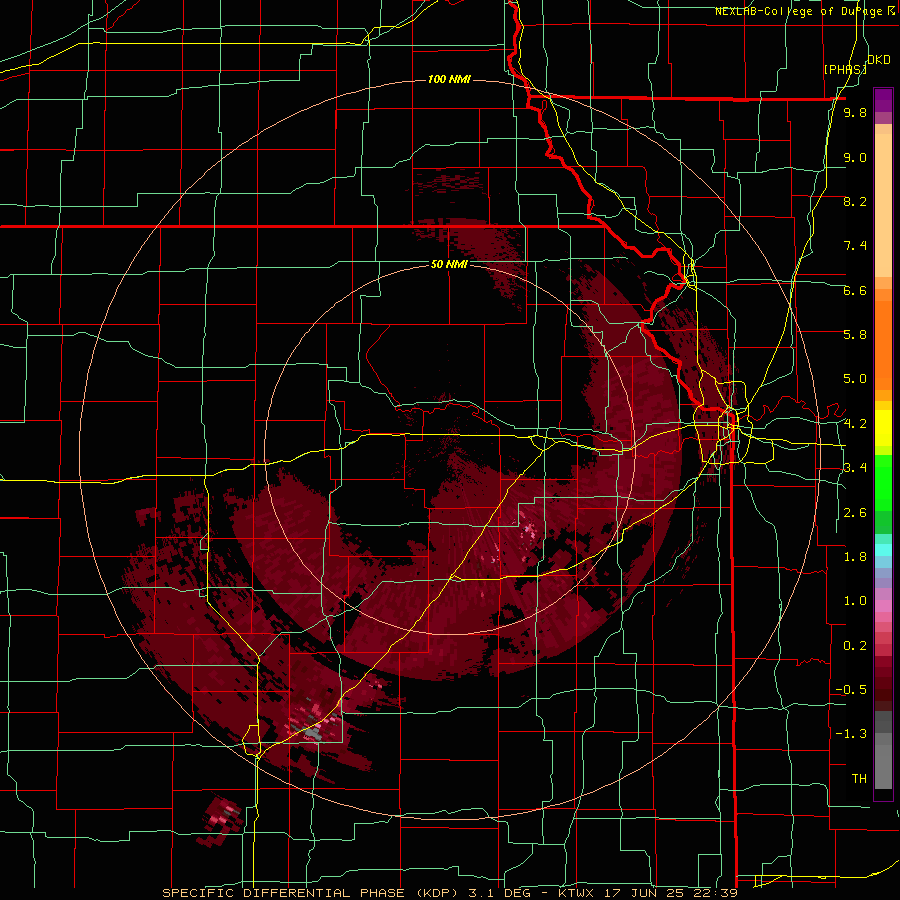Pick the yellow band on color bar
Viewport: 900px width, 900px height.
pyautogui.click(x=883, y=428)
